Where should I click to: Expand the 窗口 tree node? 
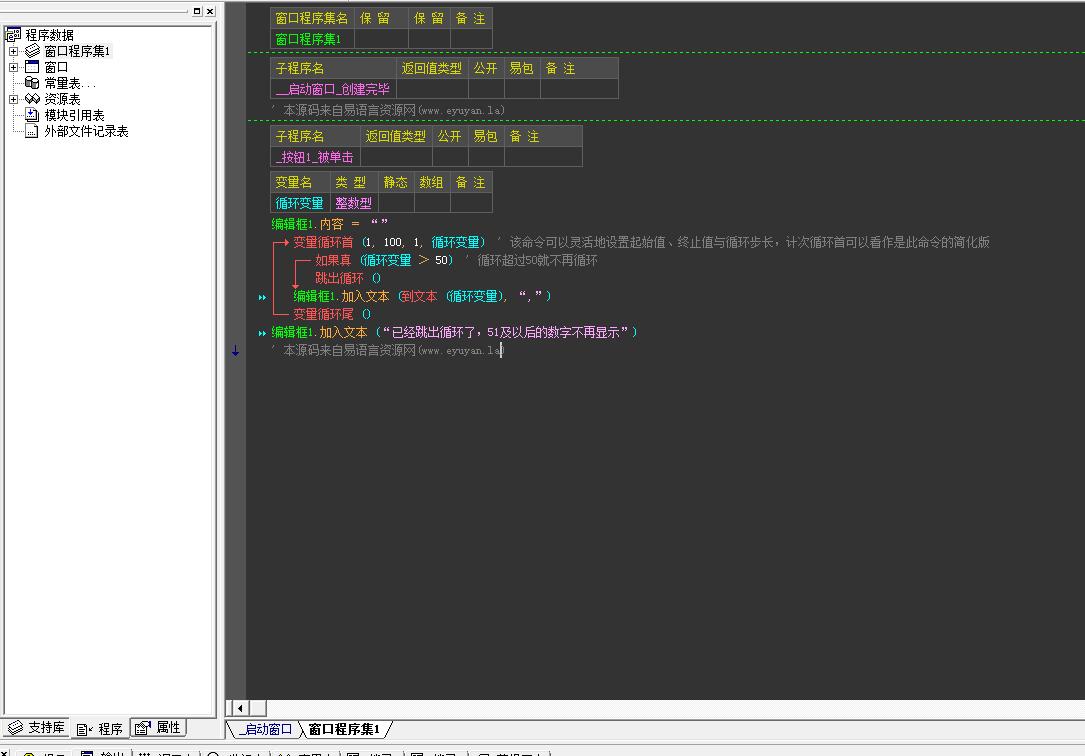pyautogui.click(x=13, y=67)
